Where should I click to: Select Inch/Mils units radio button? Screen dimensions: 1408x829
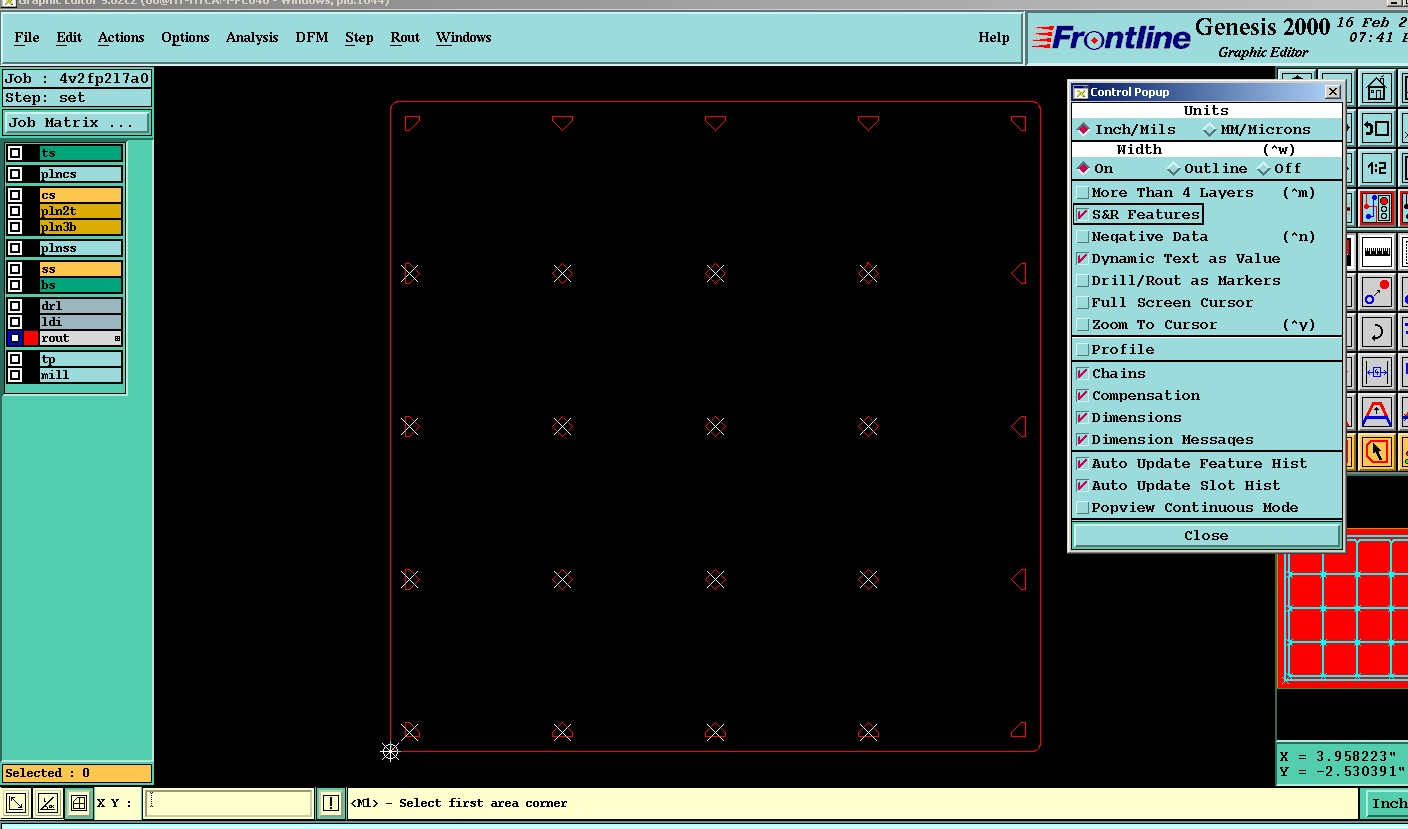(1083, 129)
